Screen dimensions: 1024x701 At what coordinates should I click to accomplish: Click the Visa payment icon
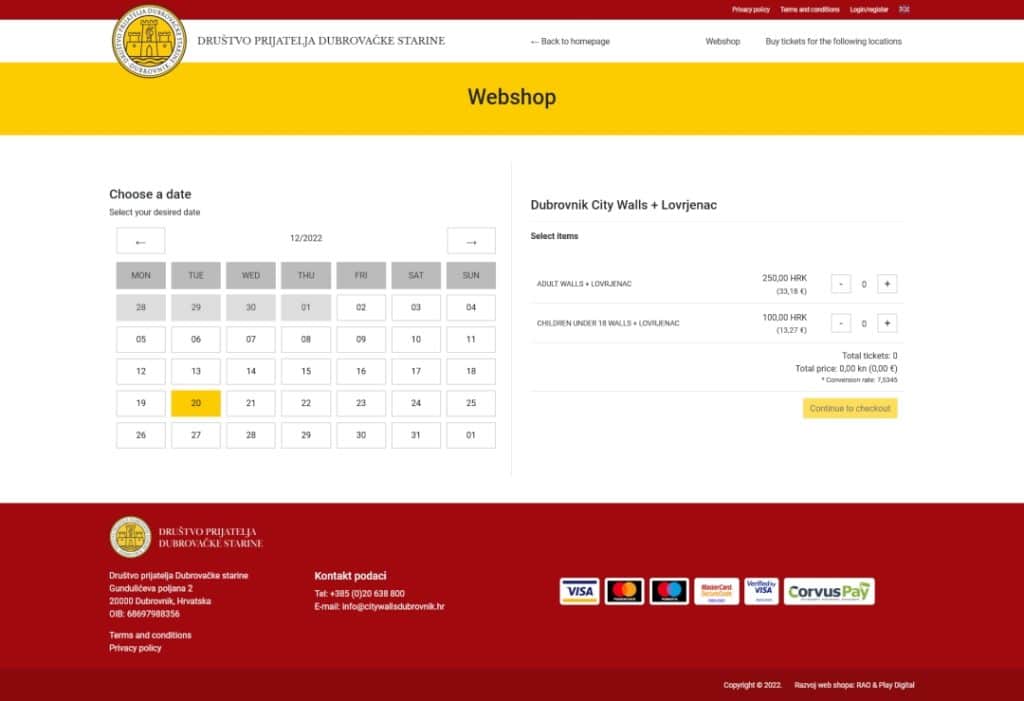578,591
